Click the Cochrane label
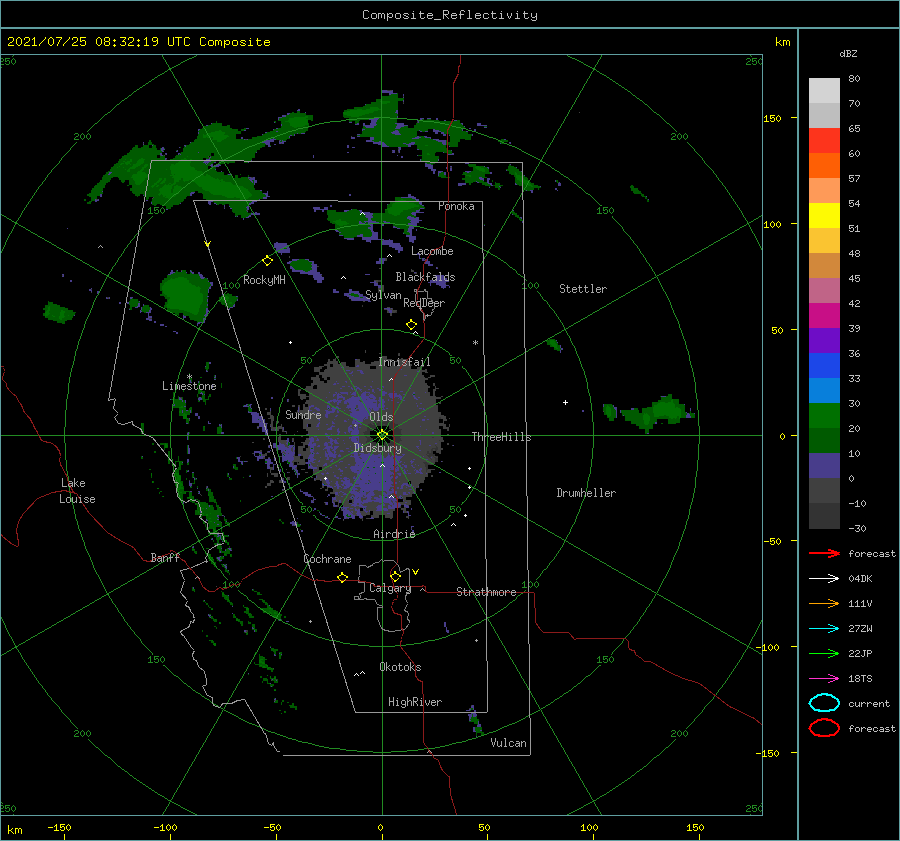The image size is (900, 841). pos(327,559)
